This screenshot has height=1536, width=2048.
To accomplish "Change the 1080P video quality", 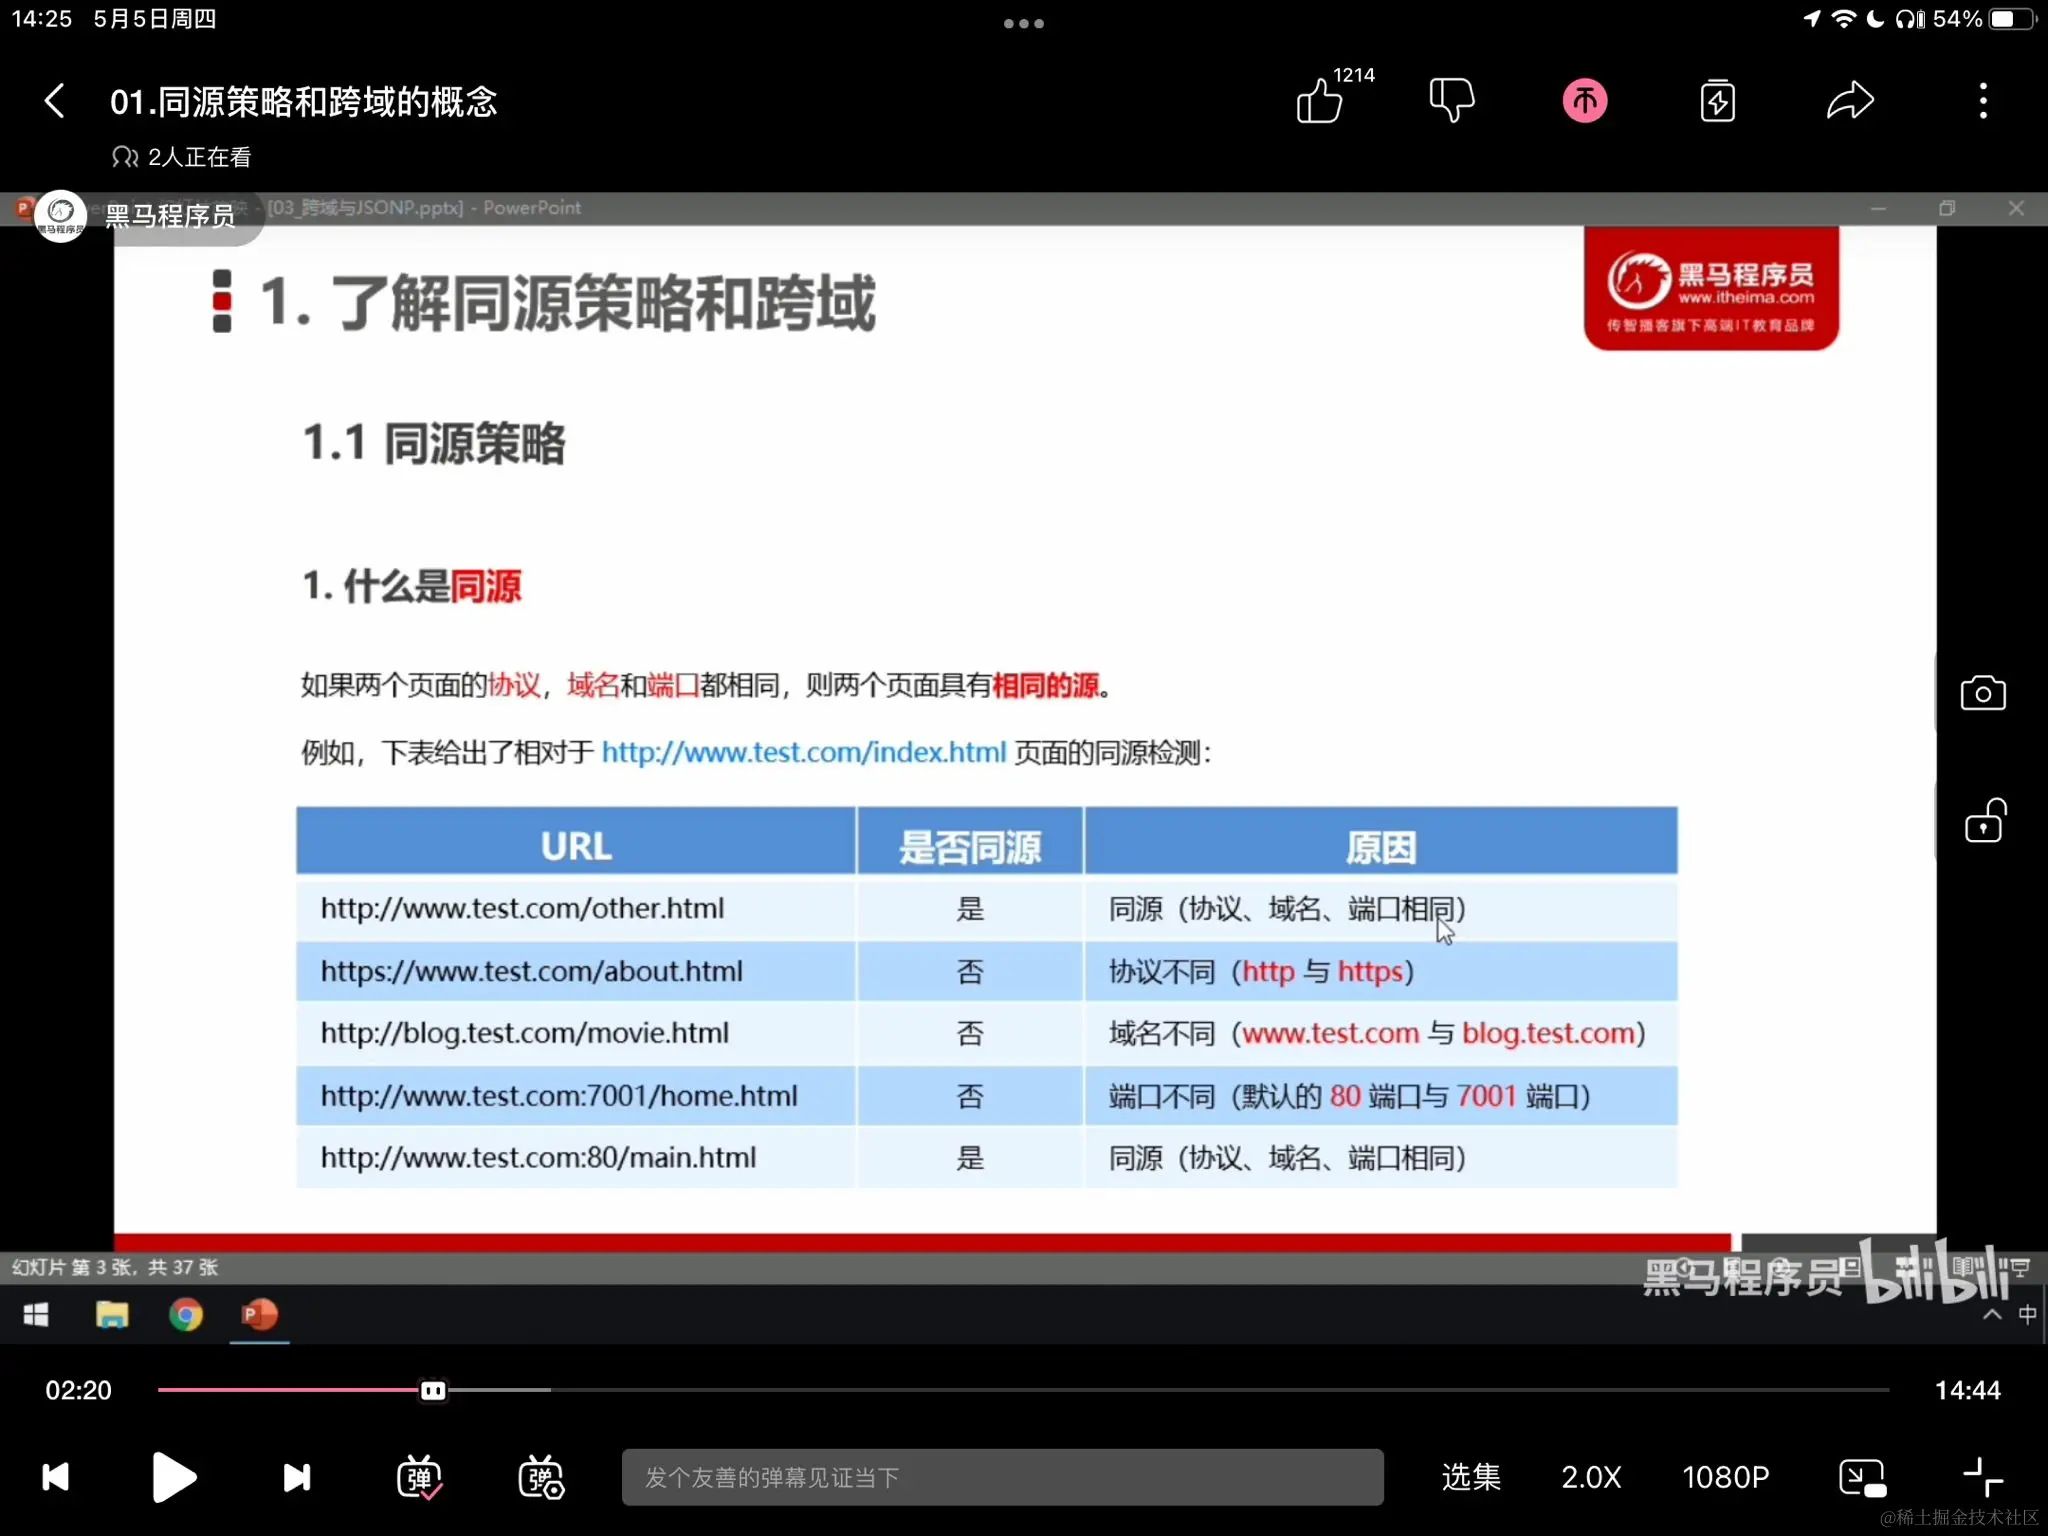I will tap(1725, 1477).
